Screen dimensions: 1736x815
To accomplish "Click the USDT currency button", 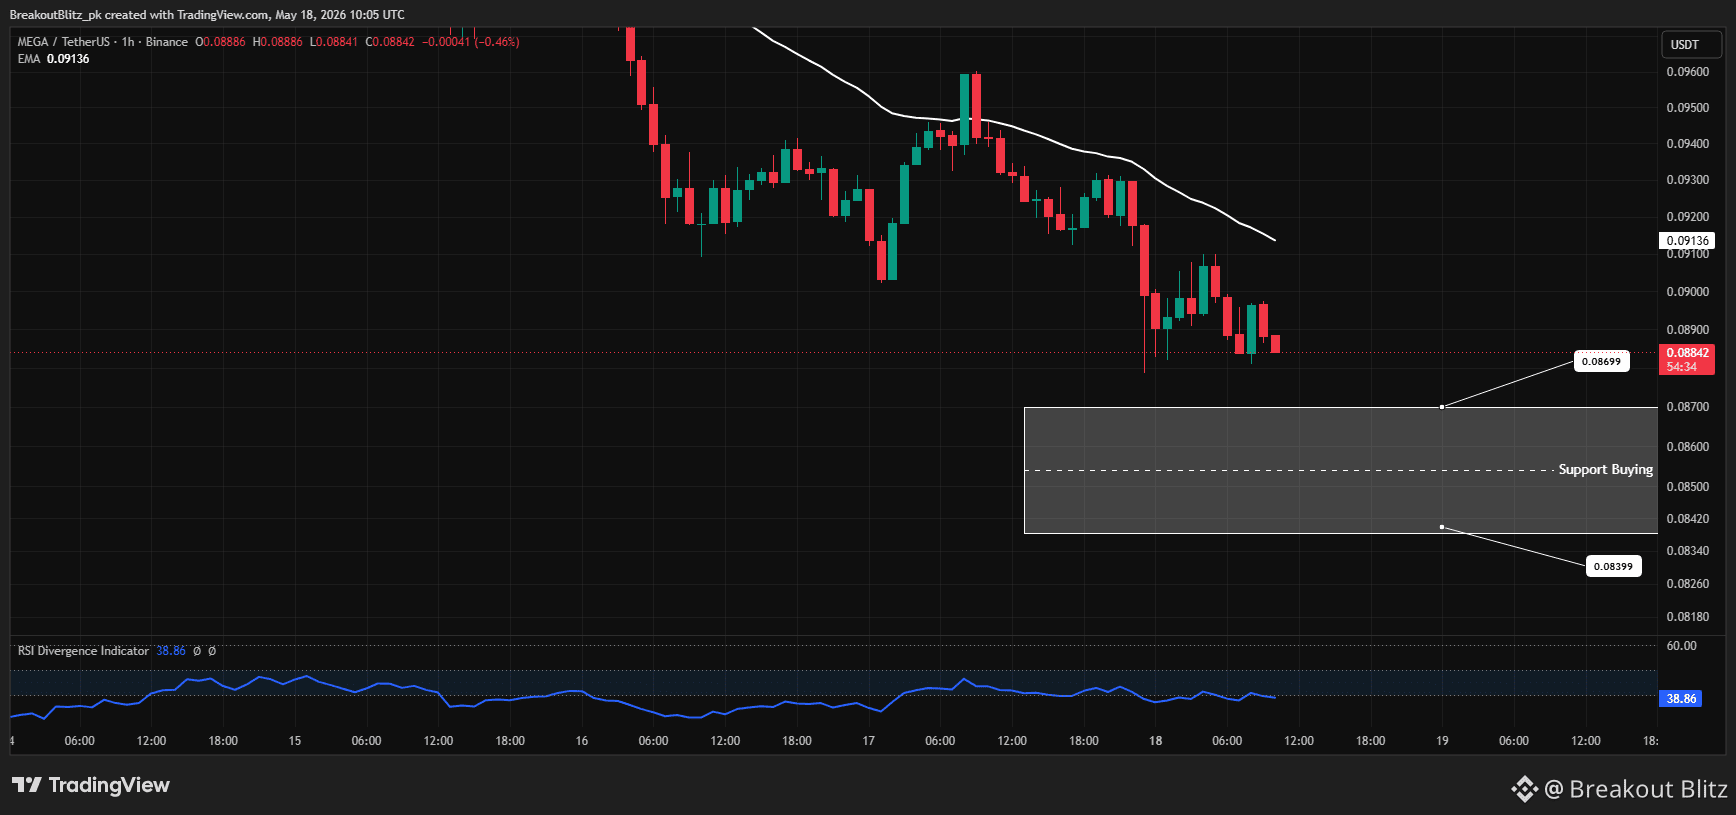I will [x=1691, y=44].
